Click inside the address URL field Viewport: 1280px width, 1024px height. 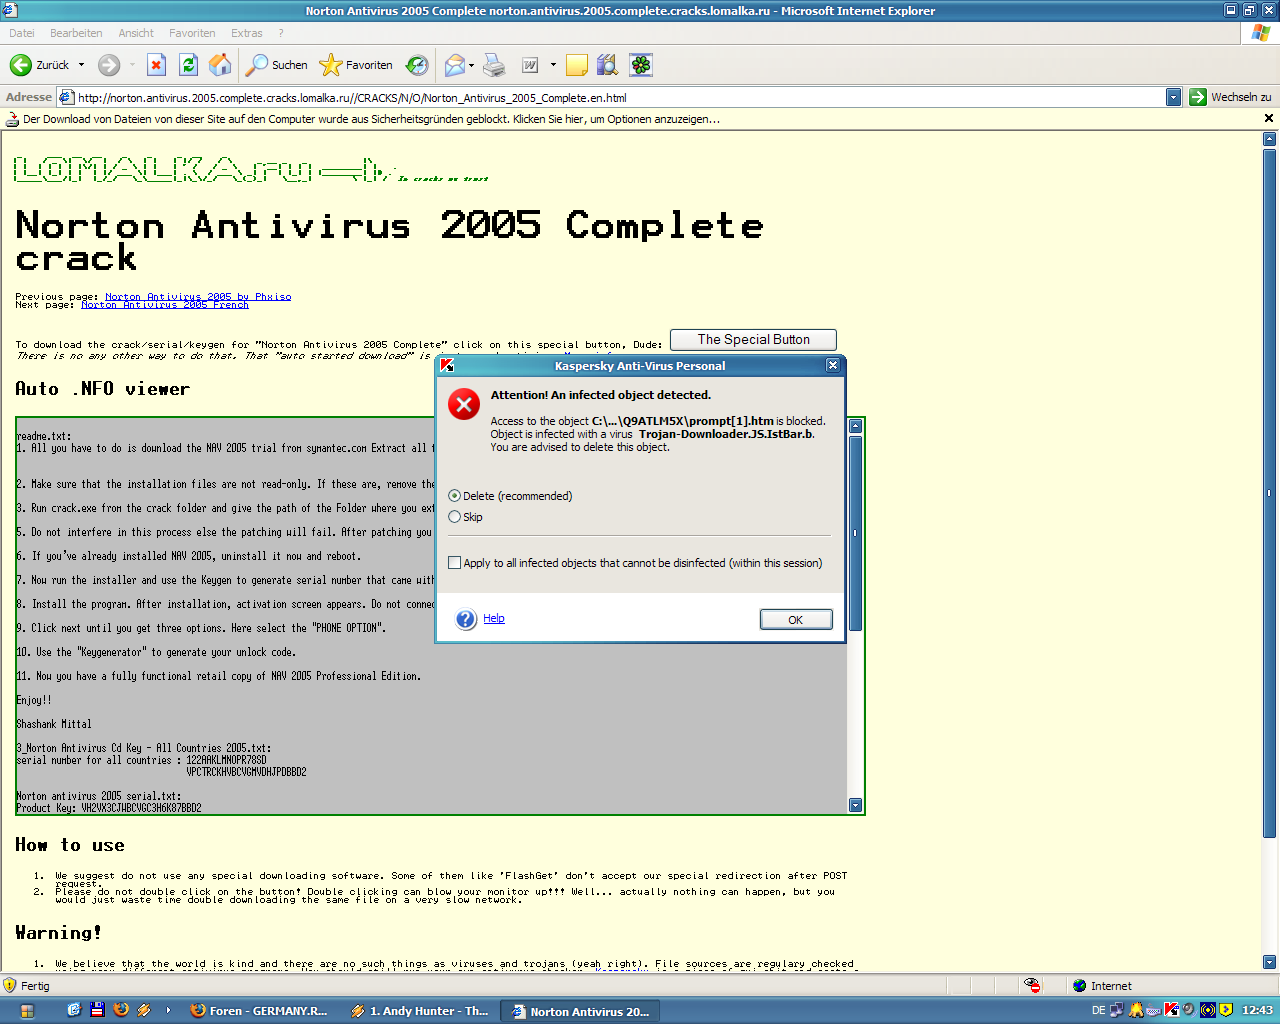(x=620, y=97)
